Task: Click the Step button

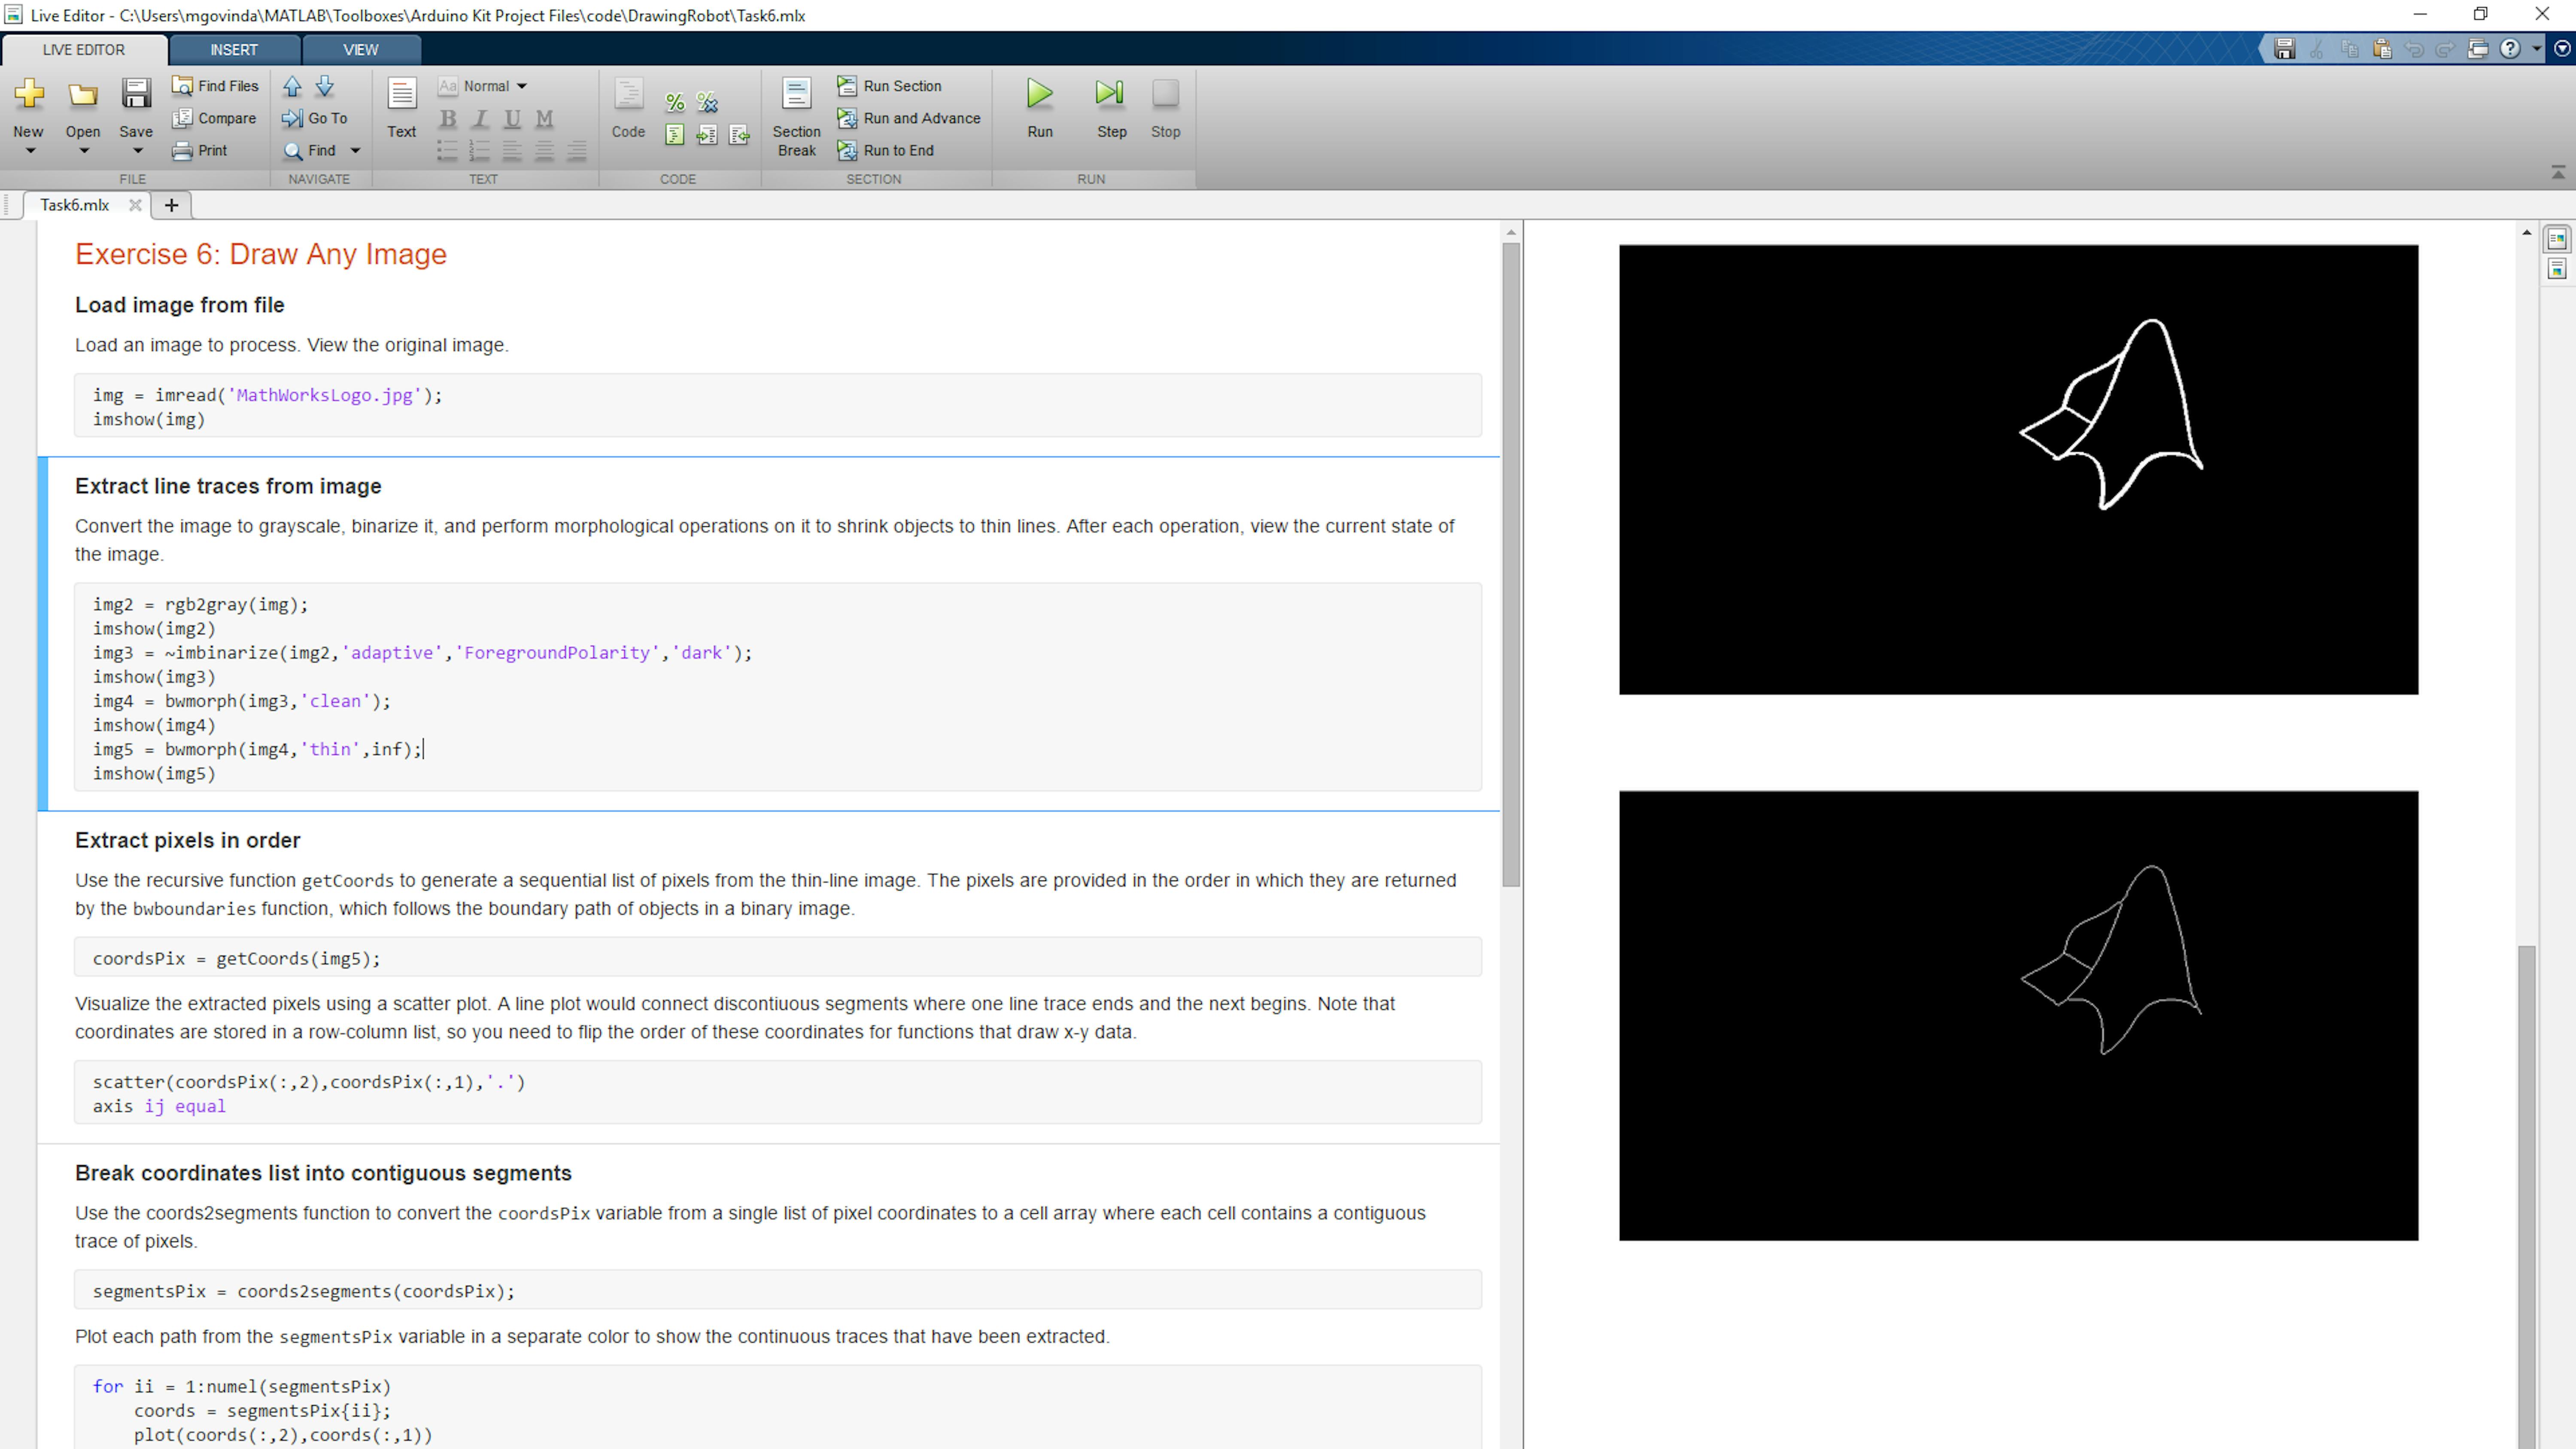Action: click(1111, 108)
